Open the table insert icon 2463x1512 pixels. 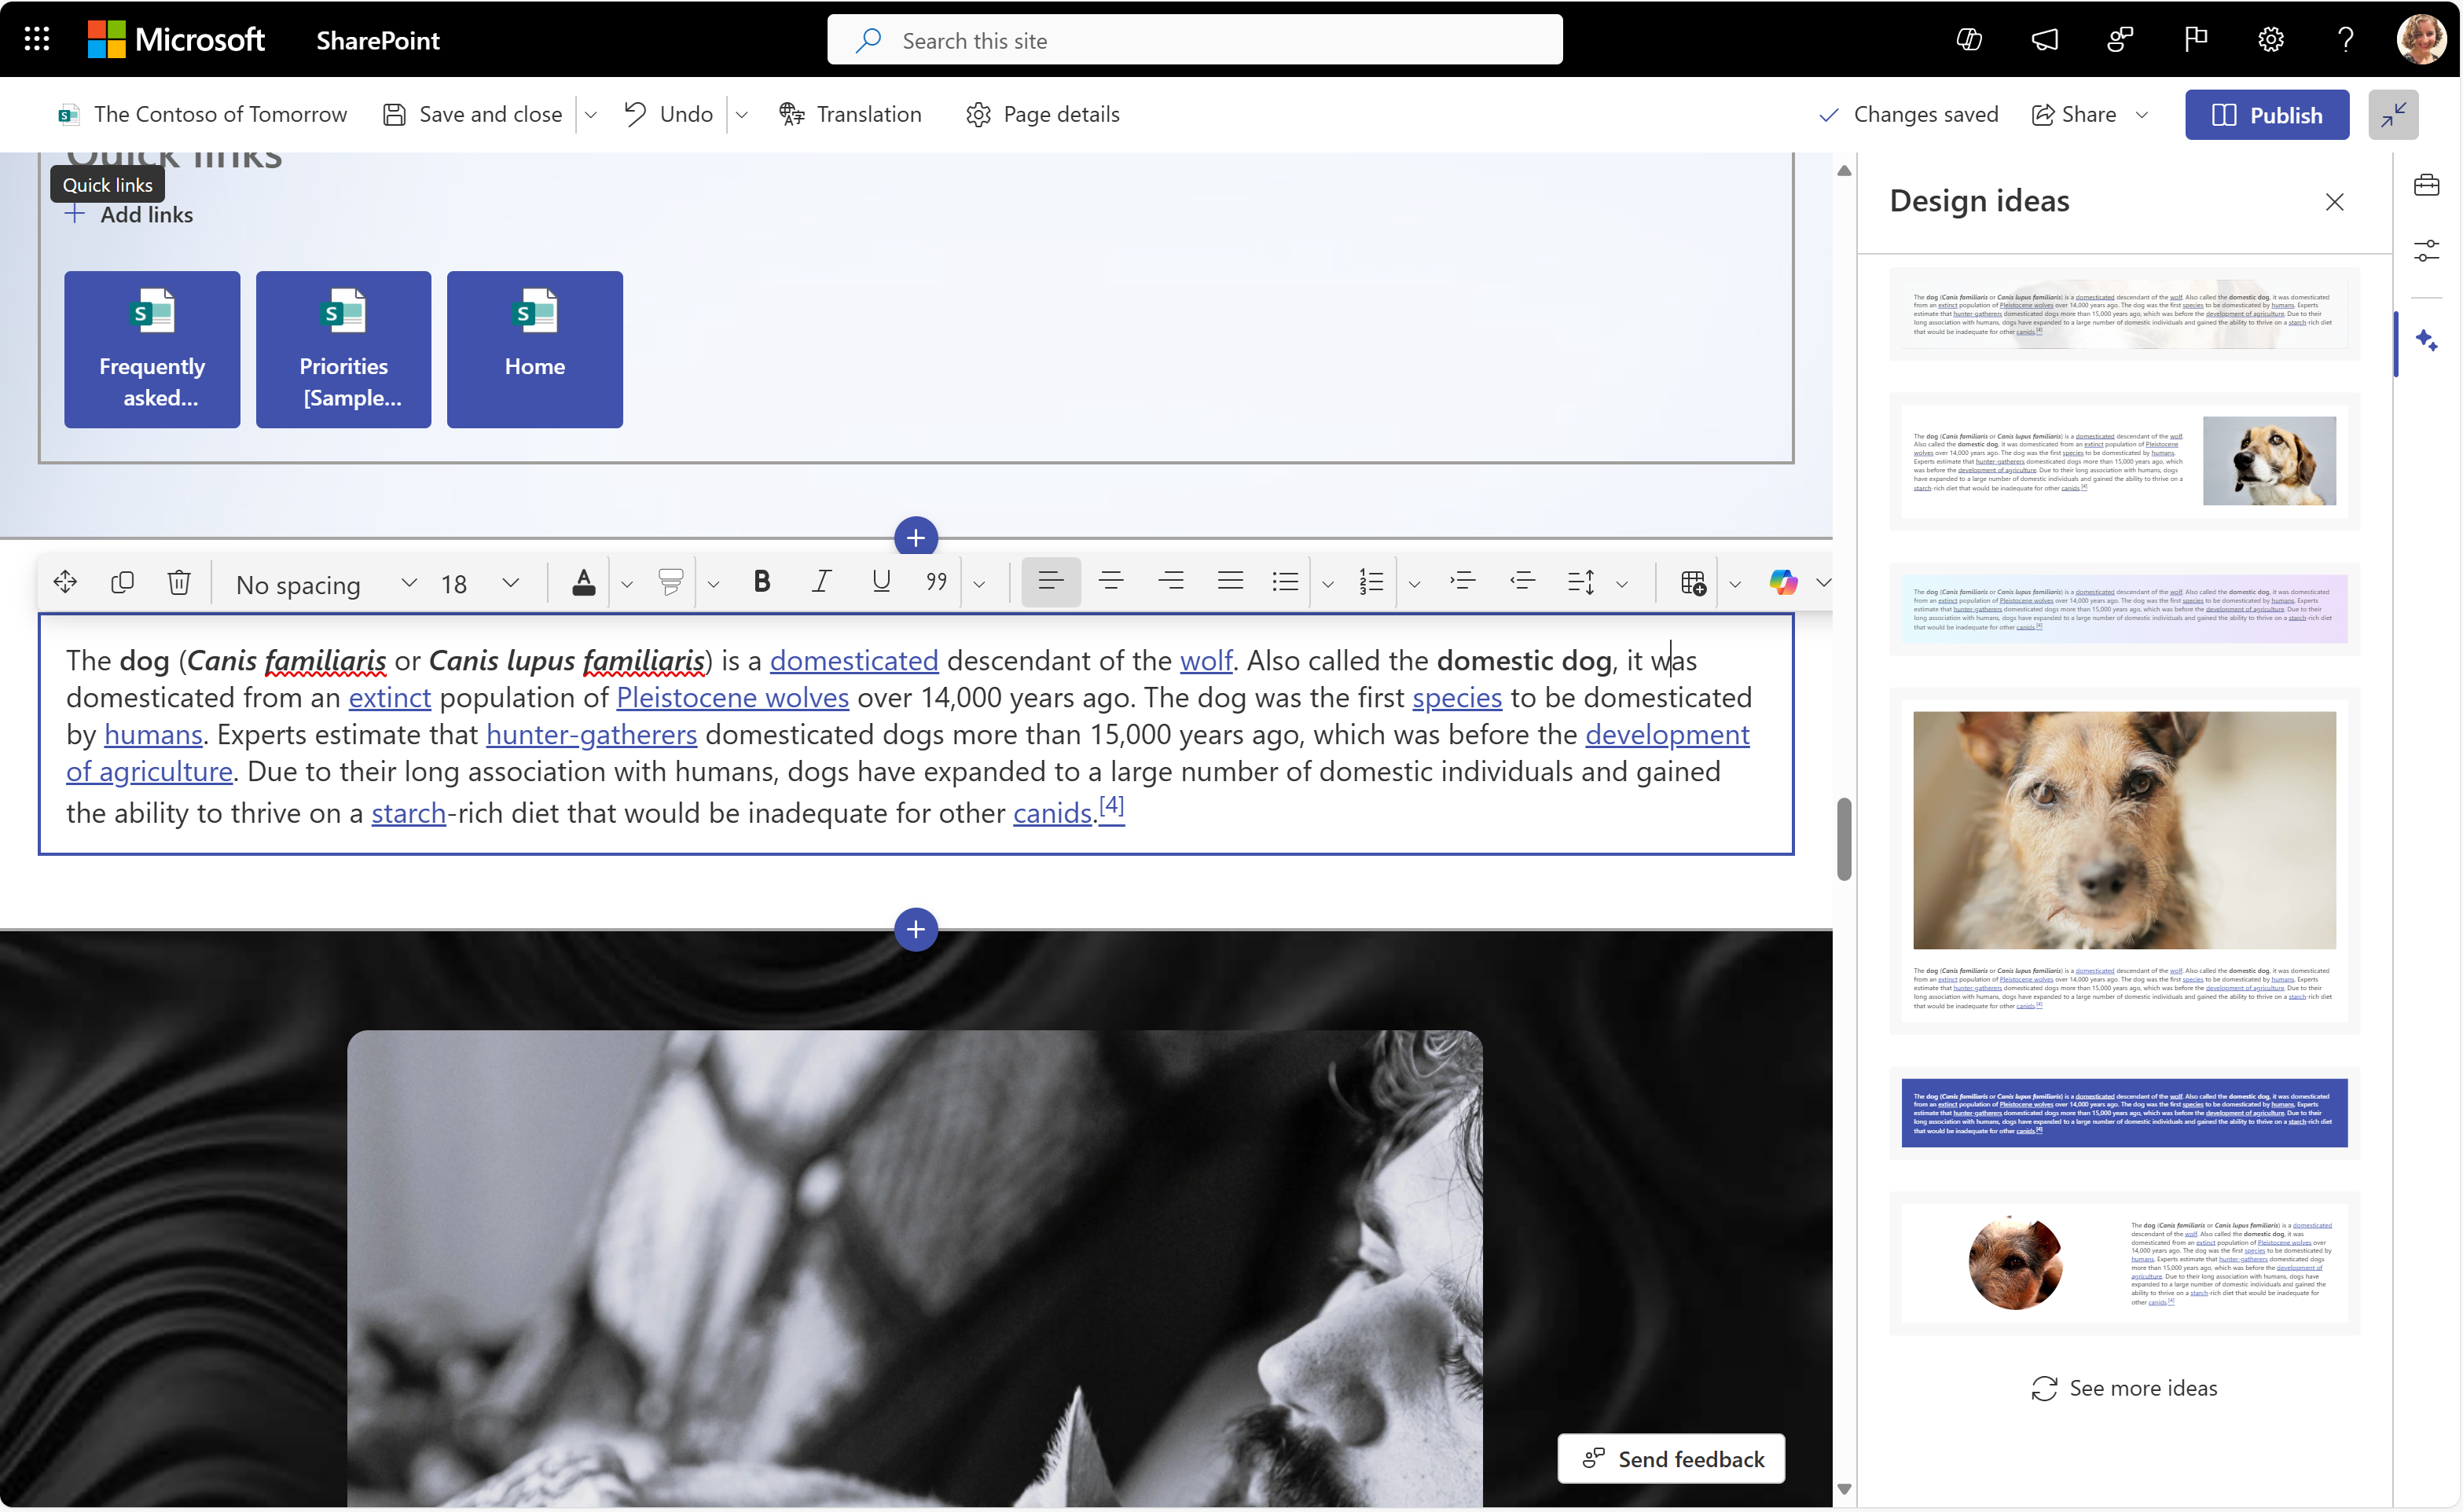click(1693, 582)
